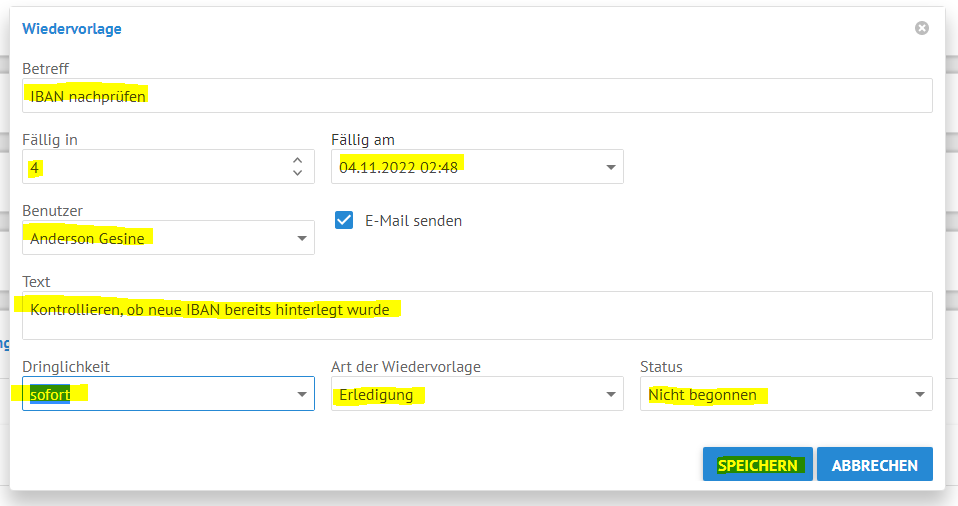The image size is (958, 506).
Task: Decrease the Fällig in value with down arrow
Action: [x=298, y=173]
